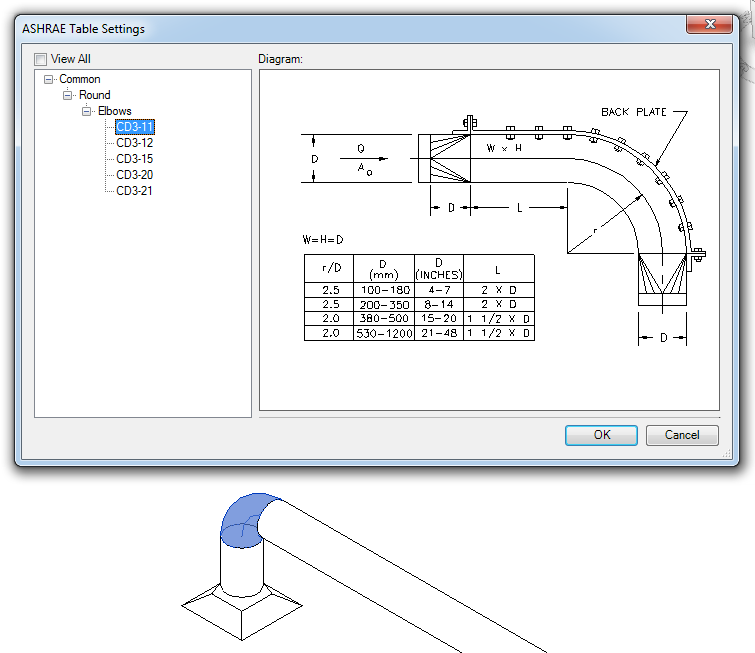Click the BACK PLATE label in diagram
The width and height of the screenshot is (755, 653).
(634, 112)
